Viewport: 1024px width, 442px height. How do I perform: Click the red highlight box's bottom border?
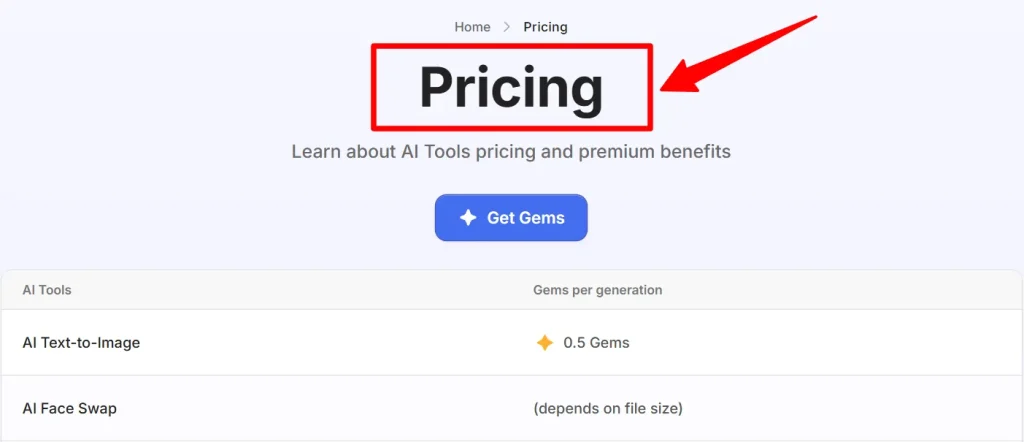click(x=511, y=128)
